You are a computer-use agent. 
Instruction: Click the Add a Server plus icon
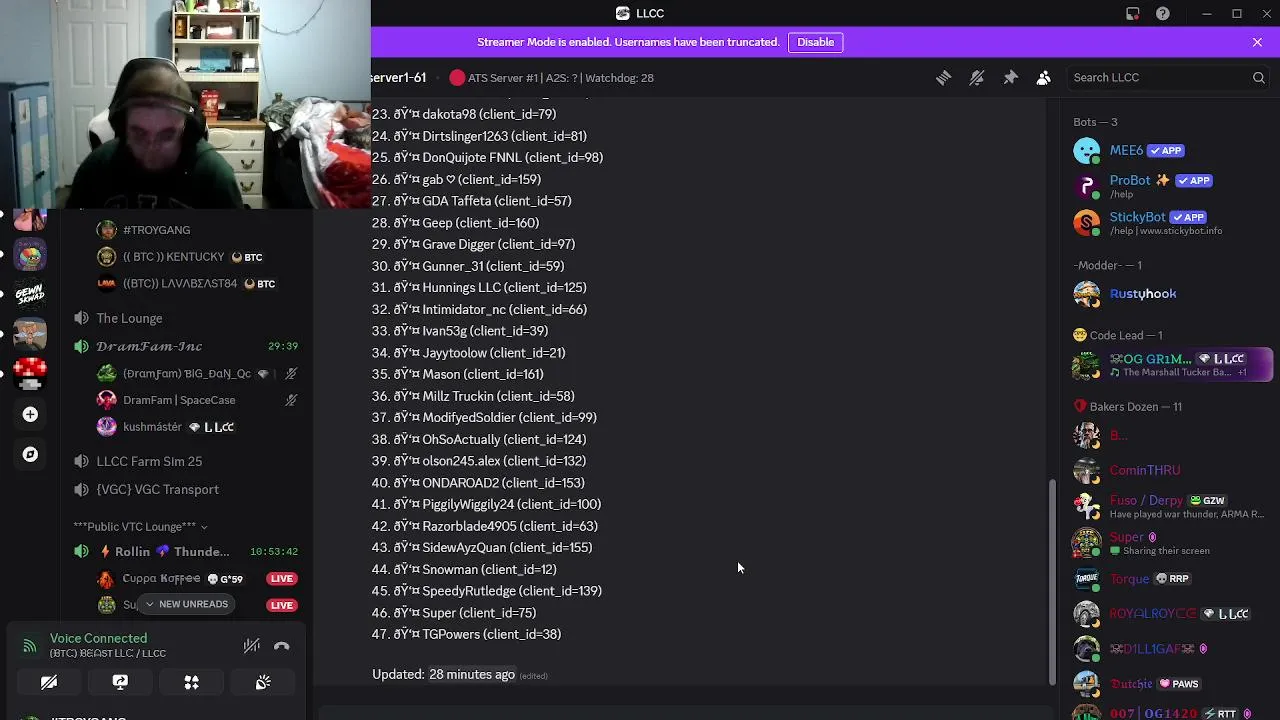tap(30, 414)
